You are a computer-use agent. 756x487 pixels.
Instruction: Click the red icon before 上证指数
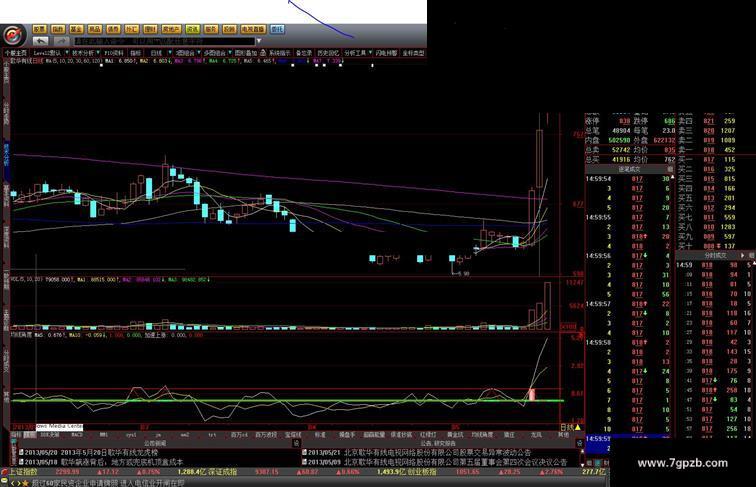[4, 472]
